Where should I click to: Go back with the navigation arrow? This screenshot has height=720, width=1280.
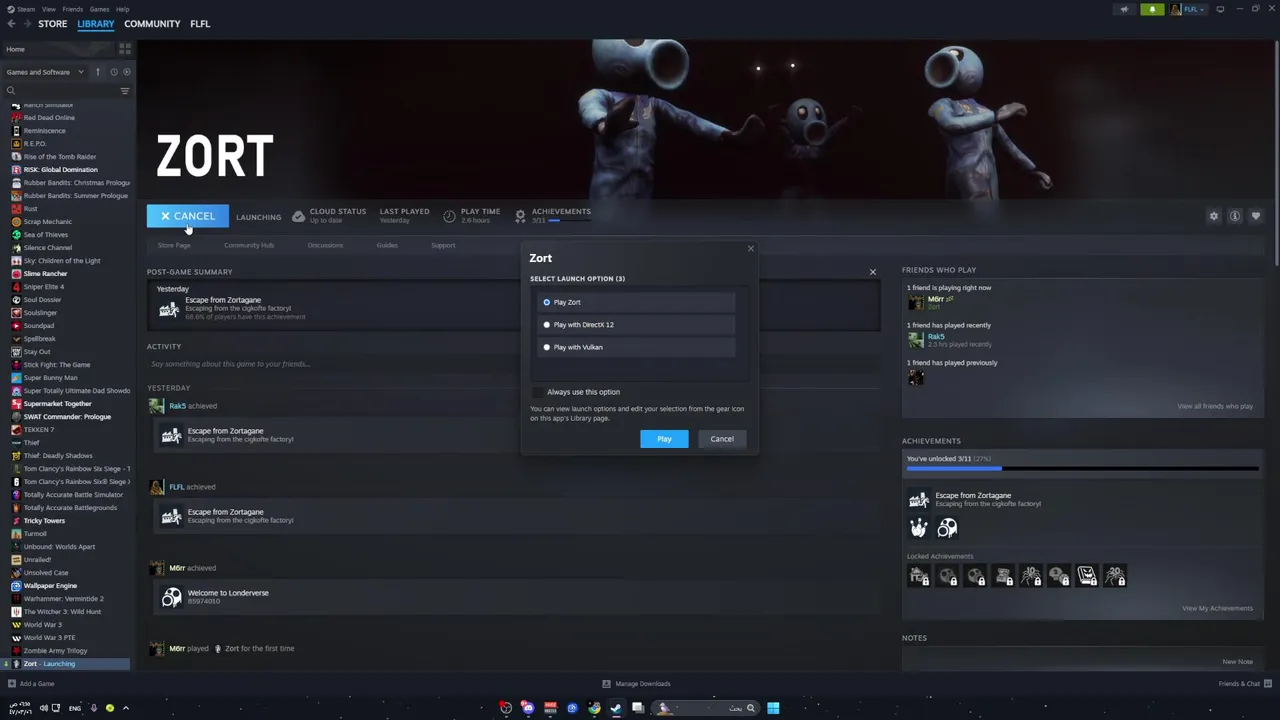coord(11,24)
